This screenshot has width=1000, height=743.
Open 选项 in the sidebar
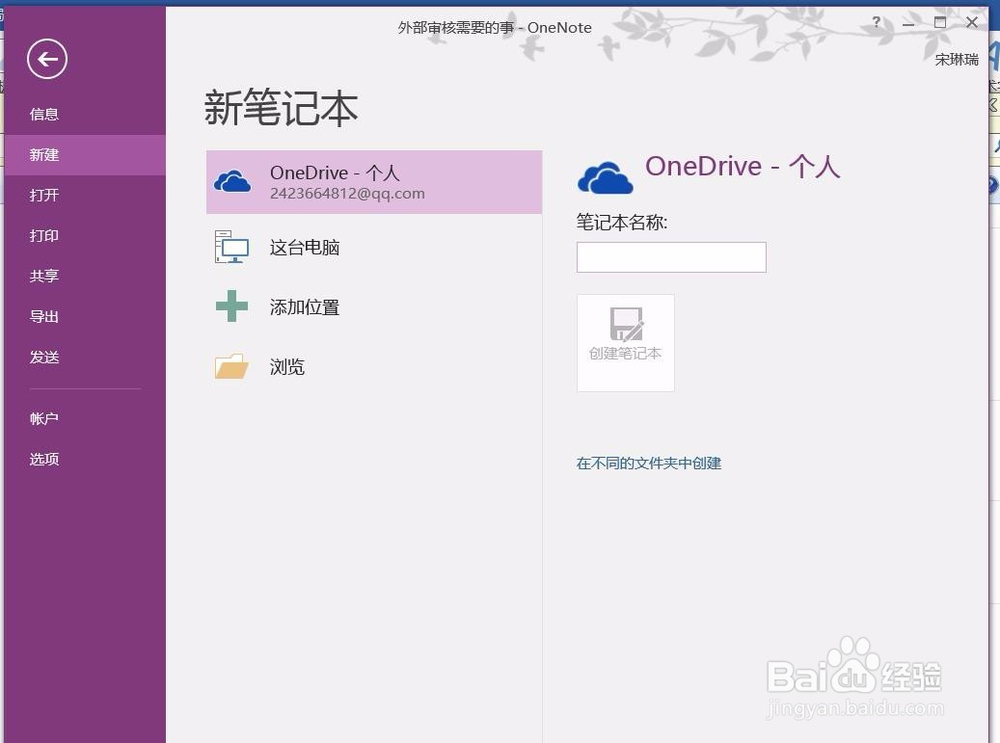click(44, 459)
